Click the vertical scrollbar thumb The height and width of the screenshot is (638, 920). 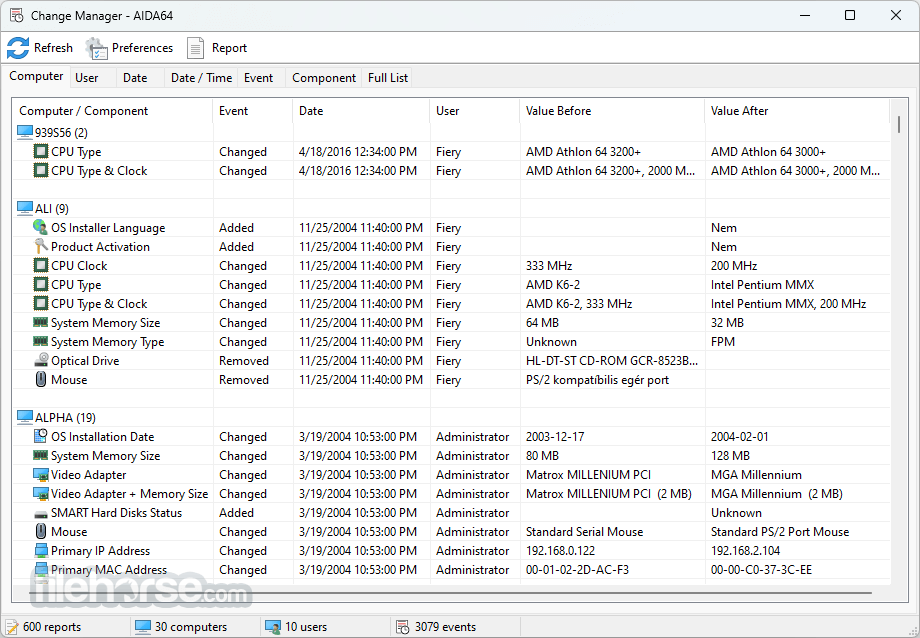pyautogui.click(x=899, y=124)
